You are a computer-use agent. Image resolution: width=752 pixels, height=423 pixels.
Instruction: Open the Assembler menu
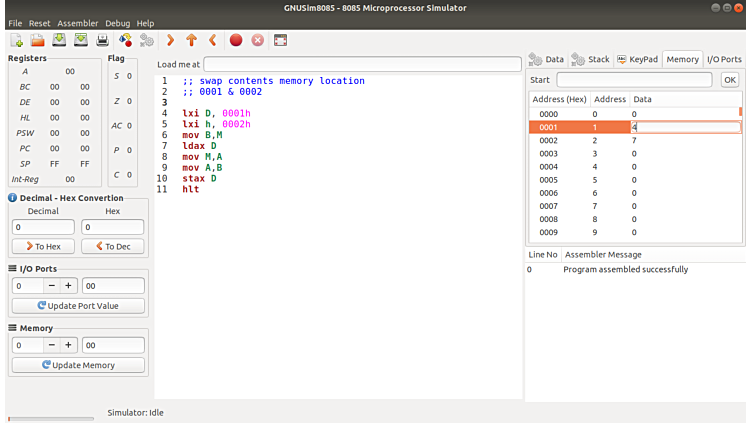point(78,23)
